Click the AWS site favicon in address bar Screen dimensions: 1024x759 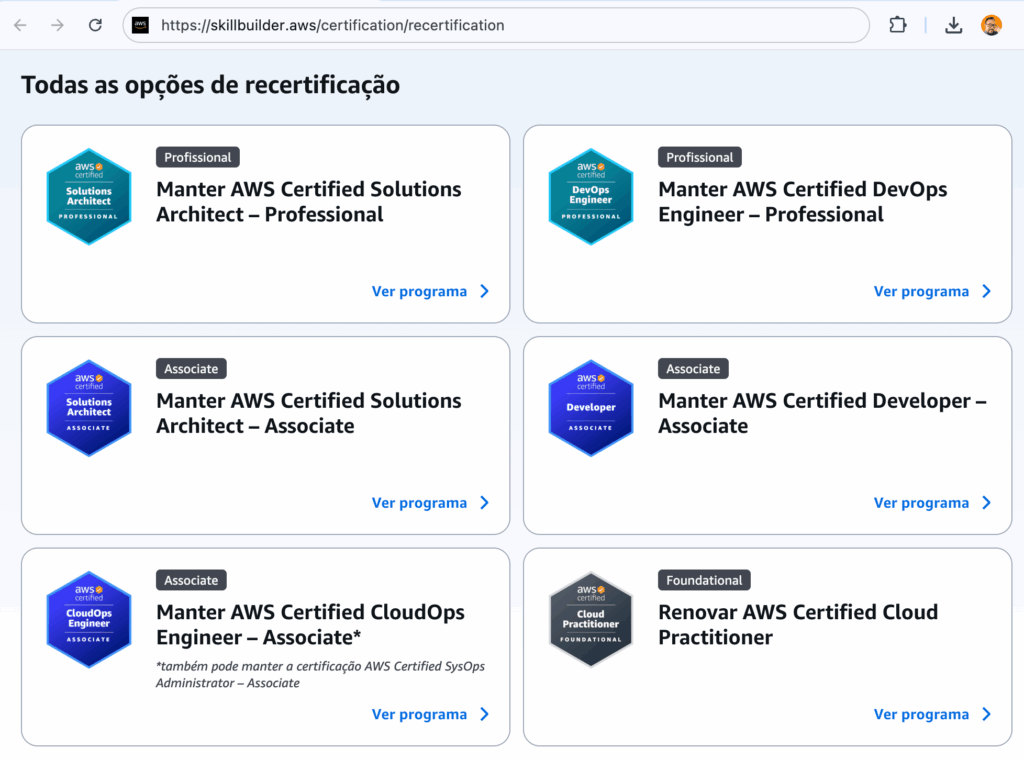[x=140, y=25]
